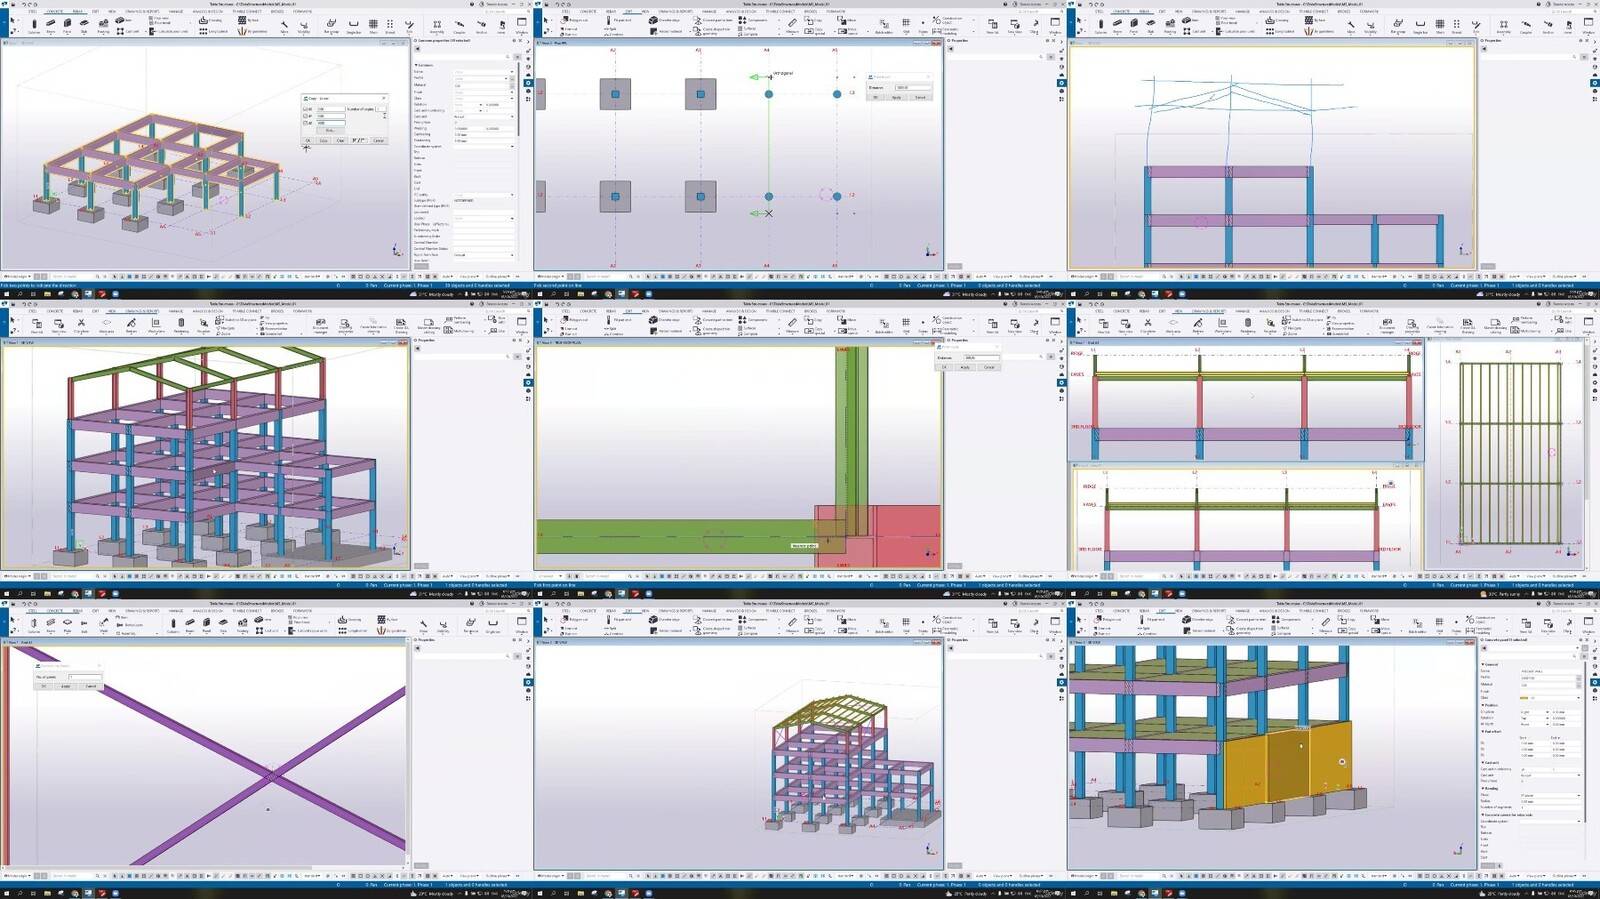Select the Points tool in the plan view window
The height and width of the screenshot is (899, 1600).
click(x=924, y=25)
